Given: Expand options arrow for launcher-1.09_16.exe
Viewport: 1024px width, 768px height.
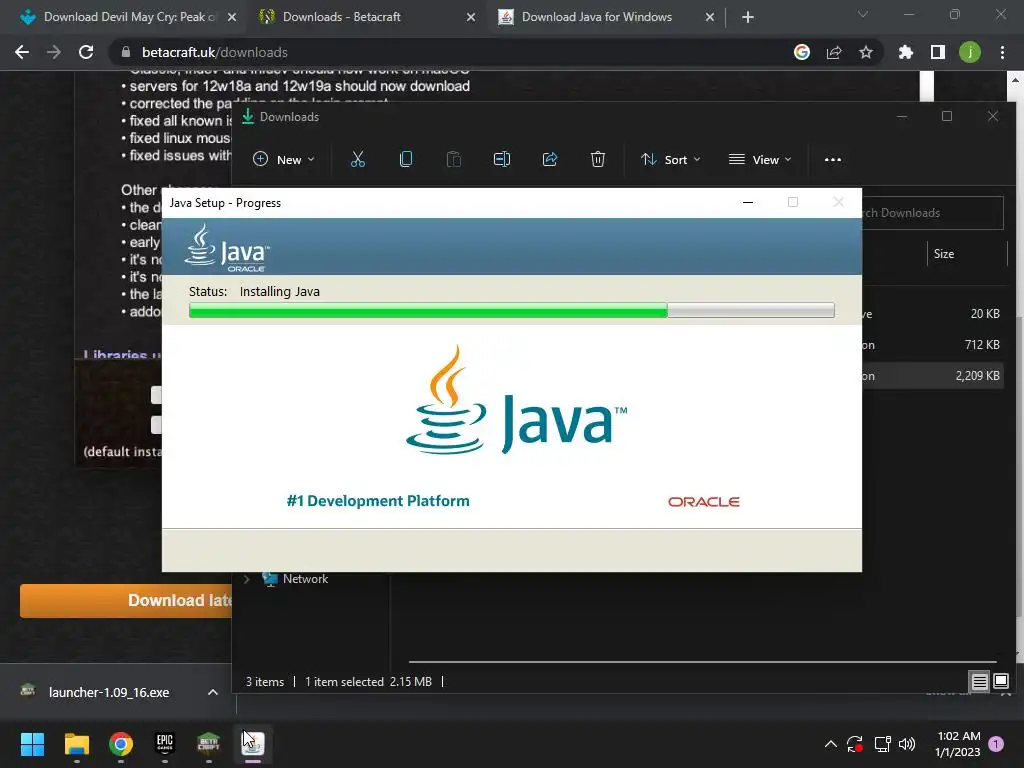Looking at the screenshot, I should pos(213,692).
